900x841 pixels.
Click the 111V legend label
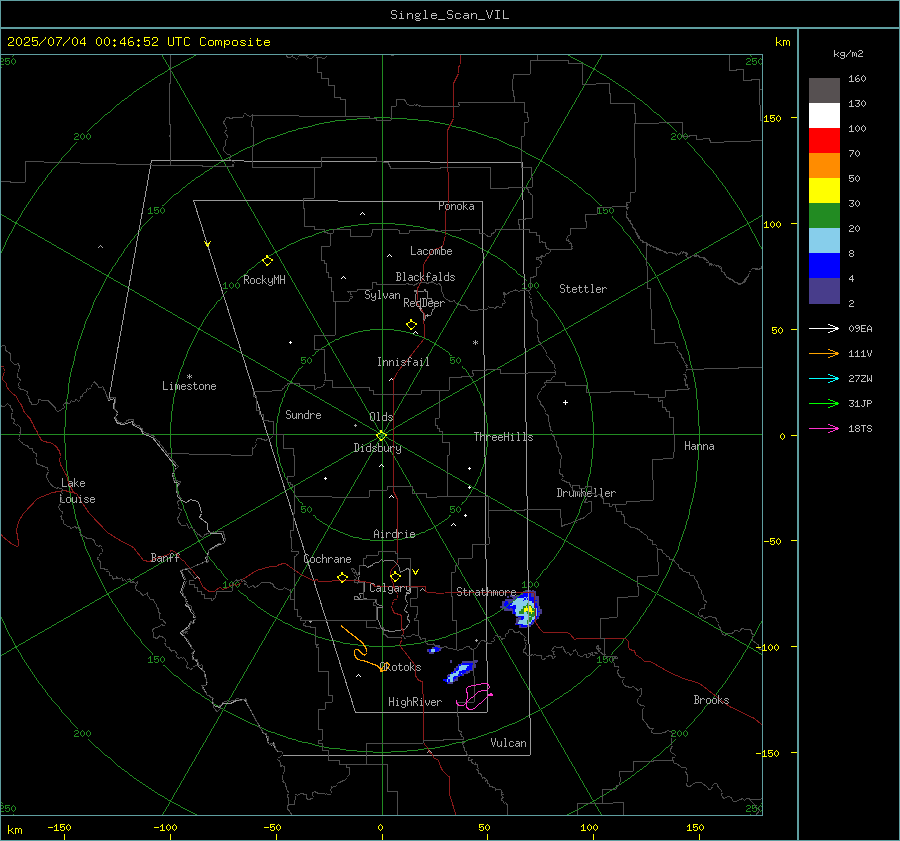click(860, 354)
